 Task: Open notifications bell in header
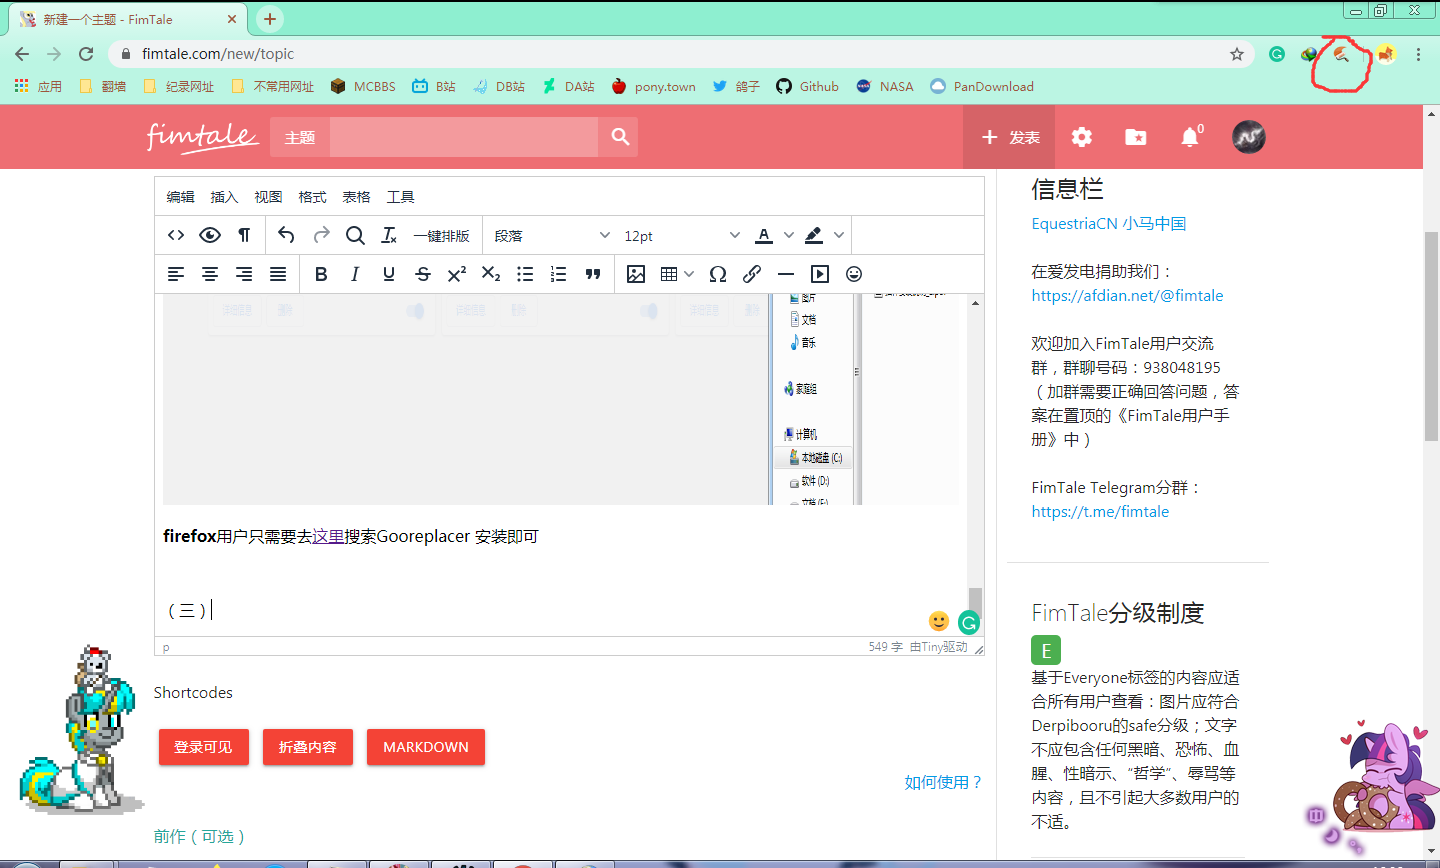[1190, 137]
